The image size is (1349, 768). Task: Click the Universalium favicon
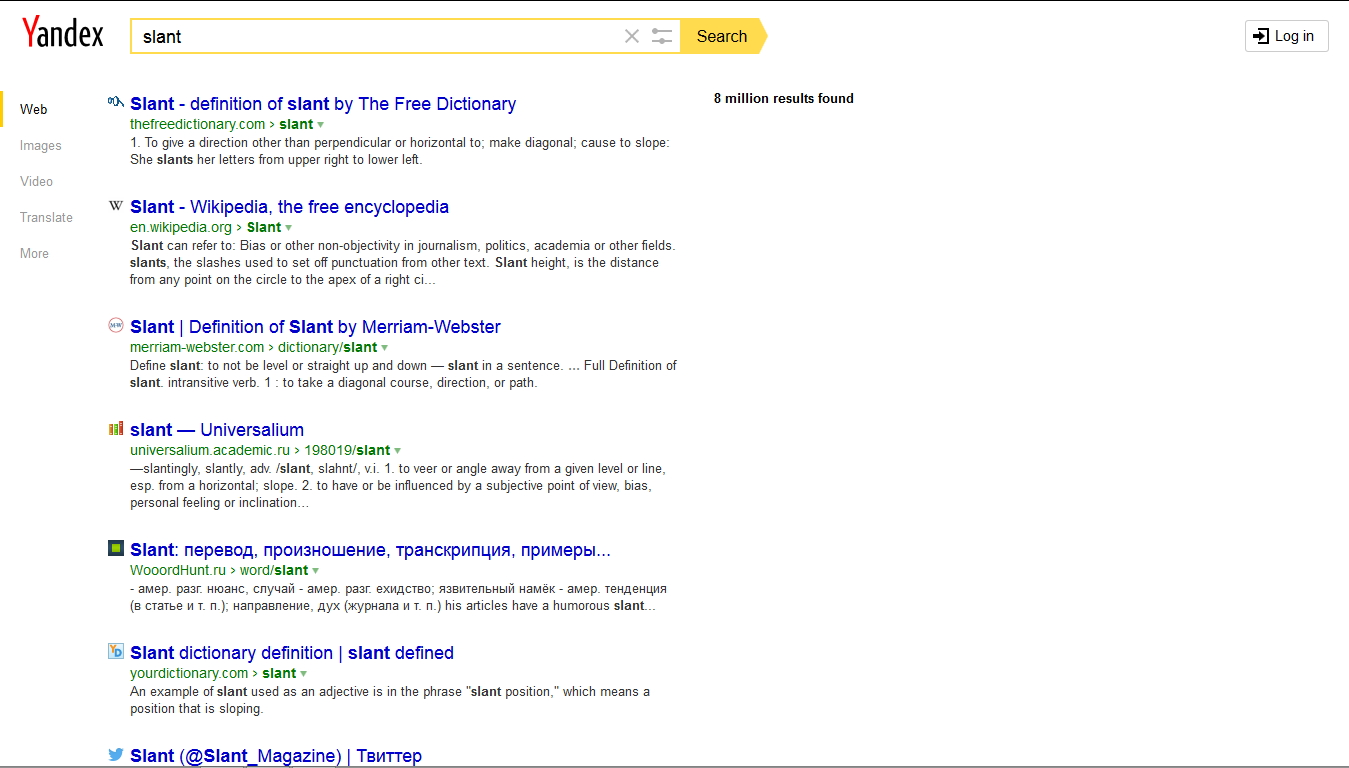116,428
